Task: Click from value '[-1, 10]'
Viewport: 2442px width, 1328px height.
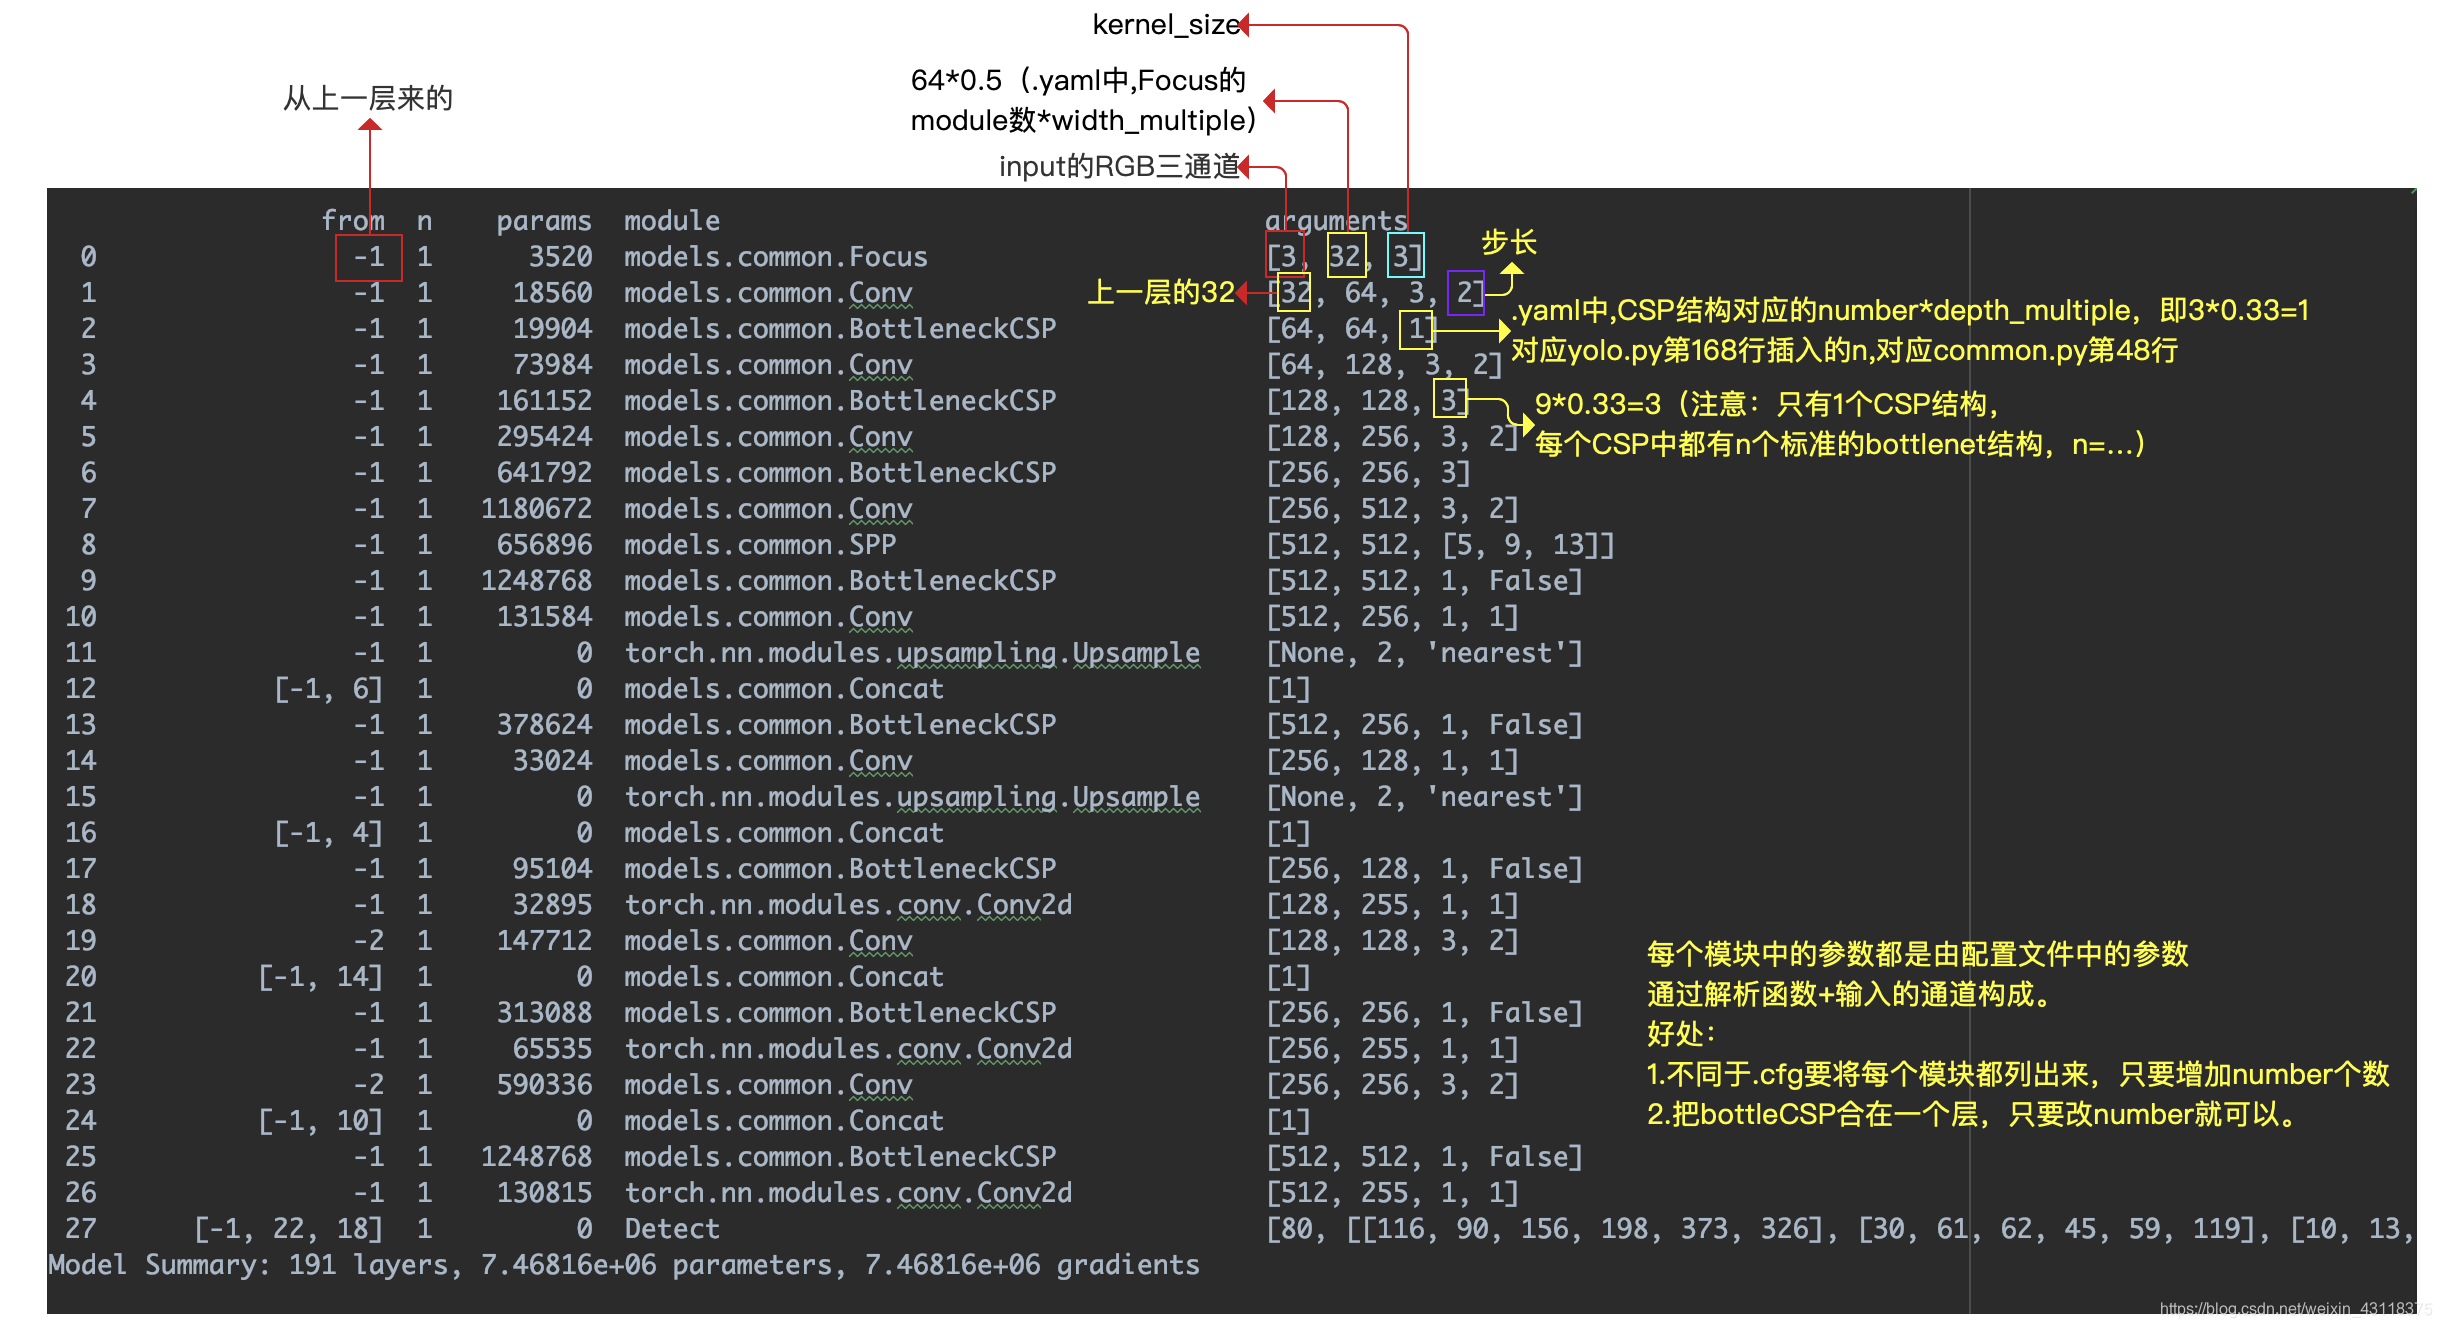Action: click(321, 1121)
